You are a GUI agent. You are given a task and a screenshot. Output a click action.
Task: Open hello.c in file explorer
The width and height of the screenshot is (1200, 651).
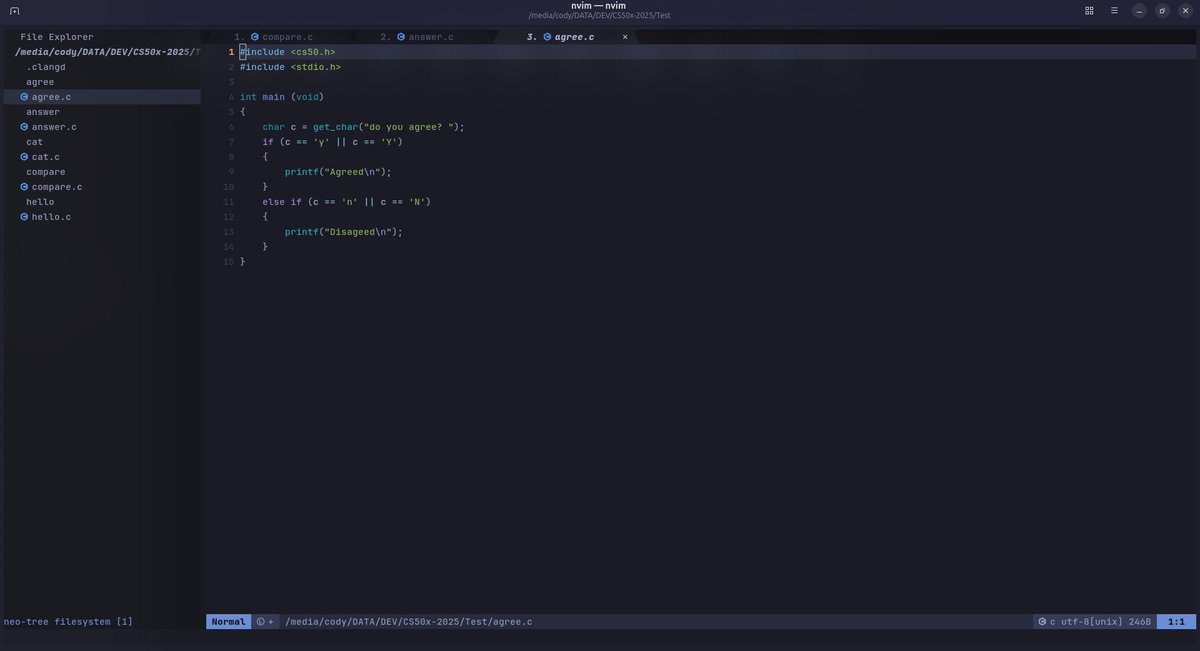coord(51,217)
